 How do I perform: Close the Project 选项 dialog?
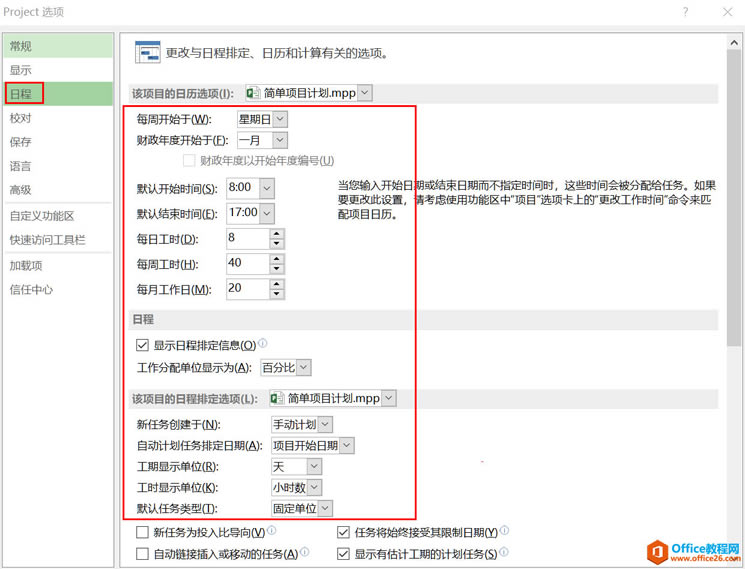point(727,12)
